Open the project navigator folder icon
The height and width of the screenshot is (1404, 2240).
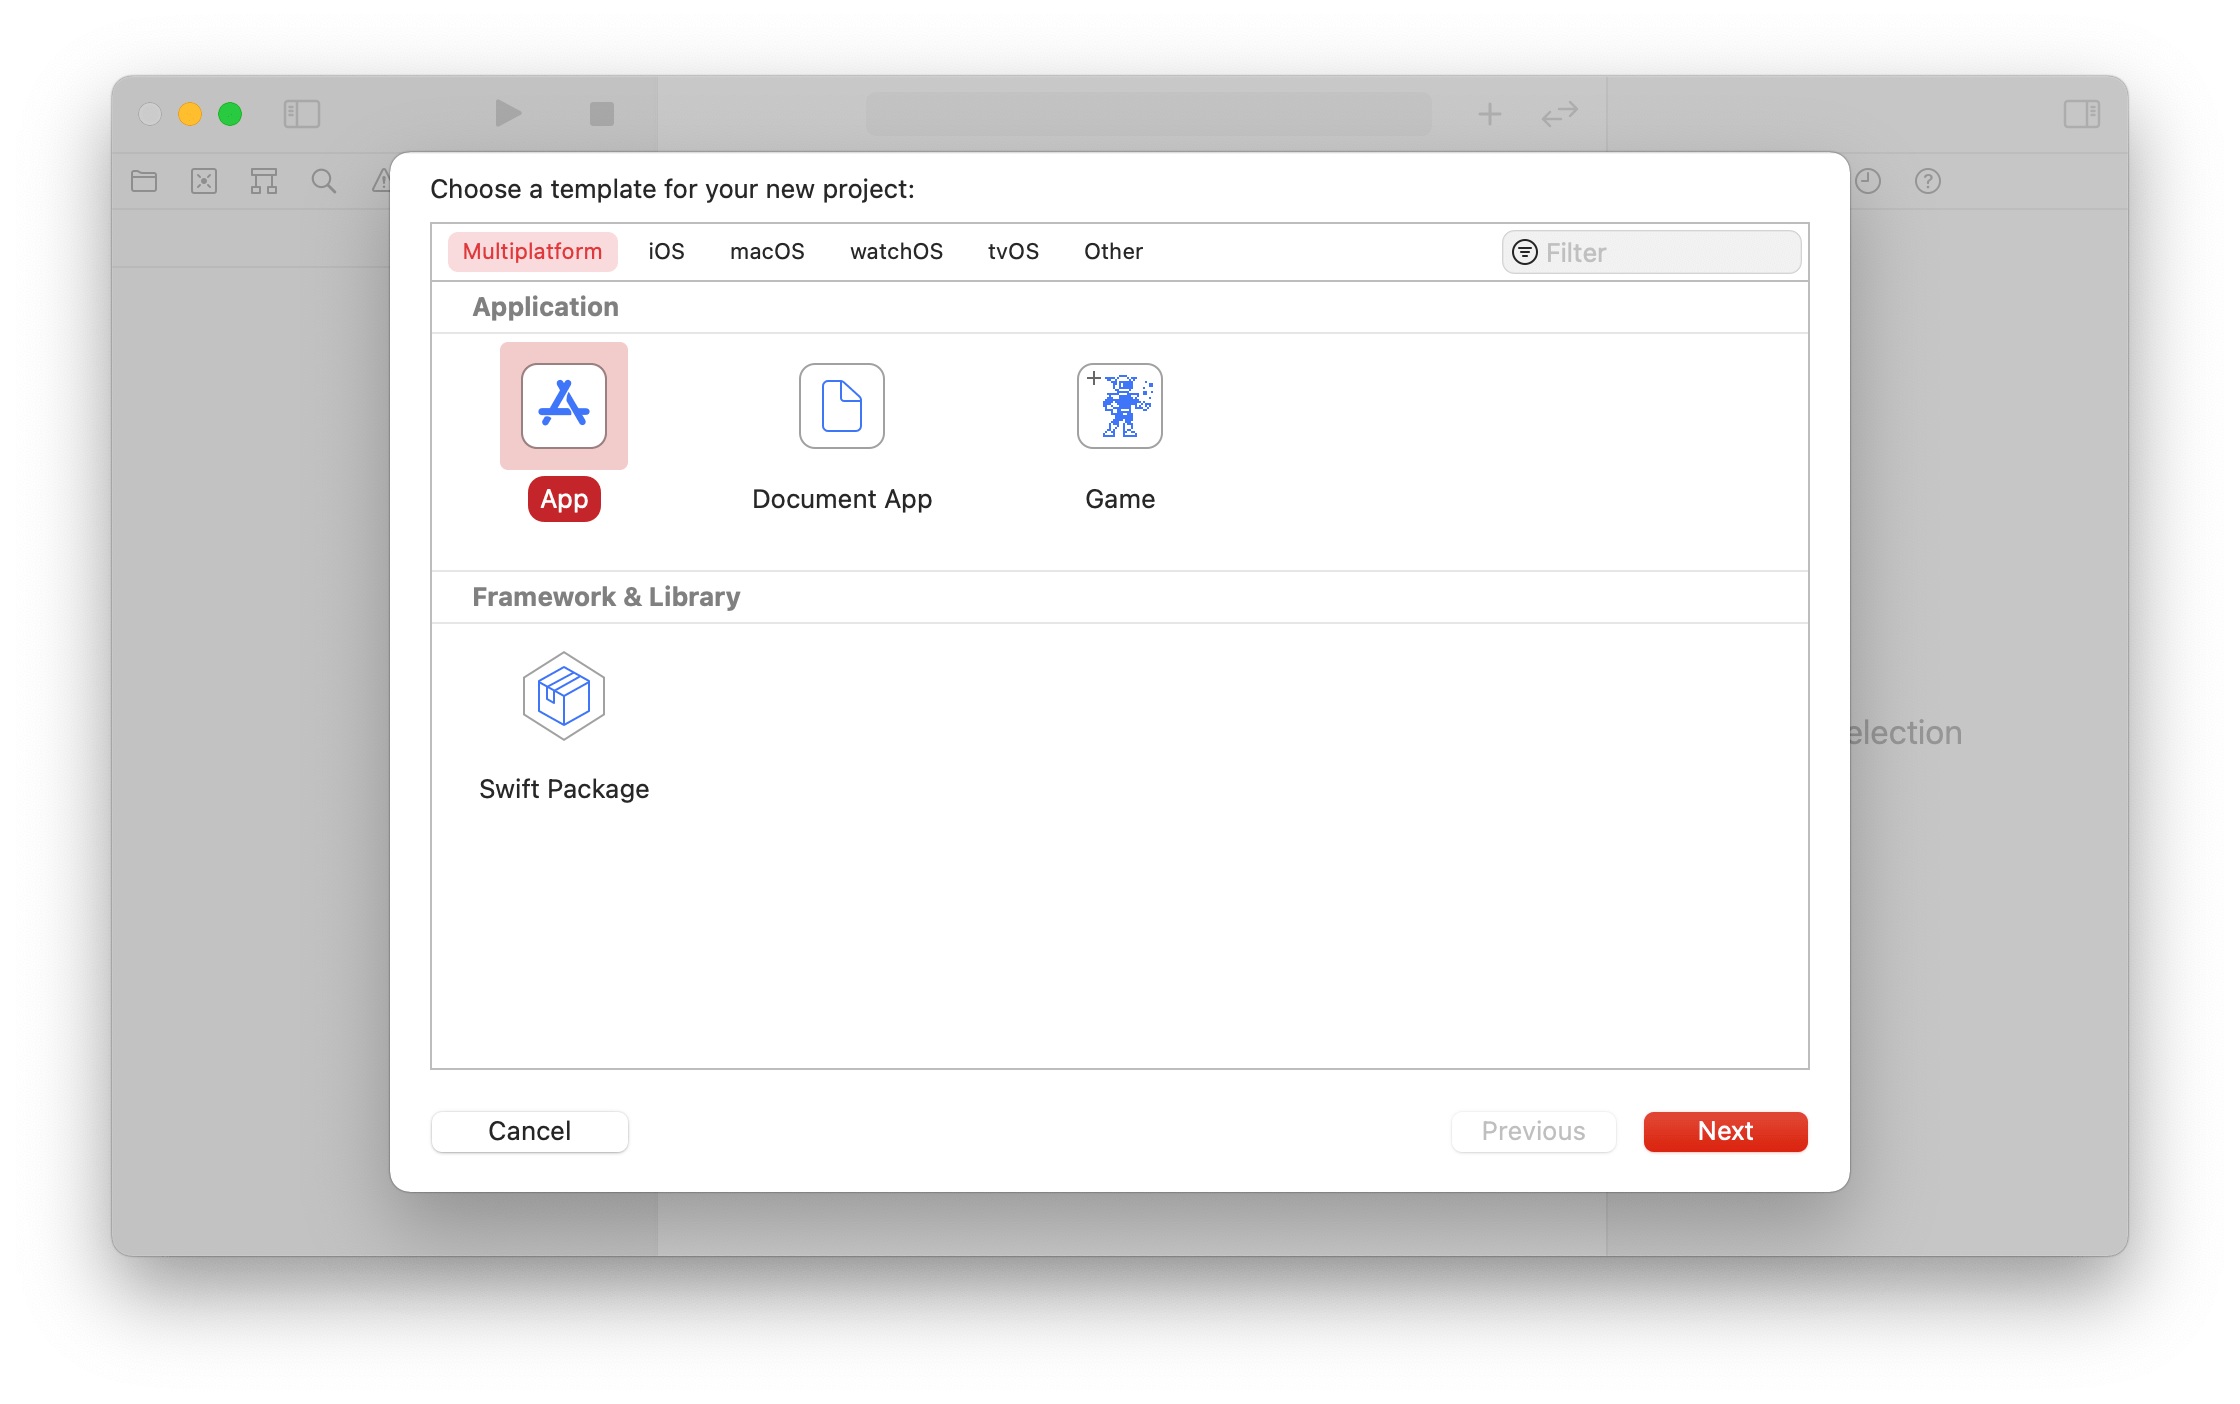click(144, 181)
